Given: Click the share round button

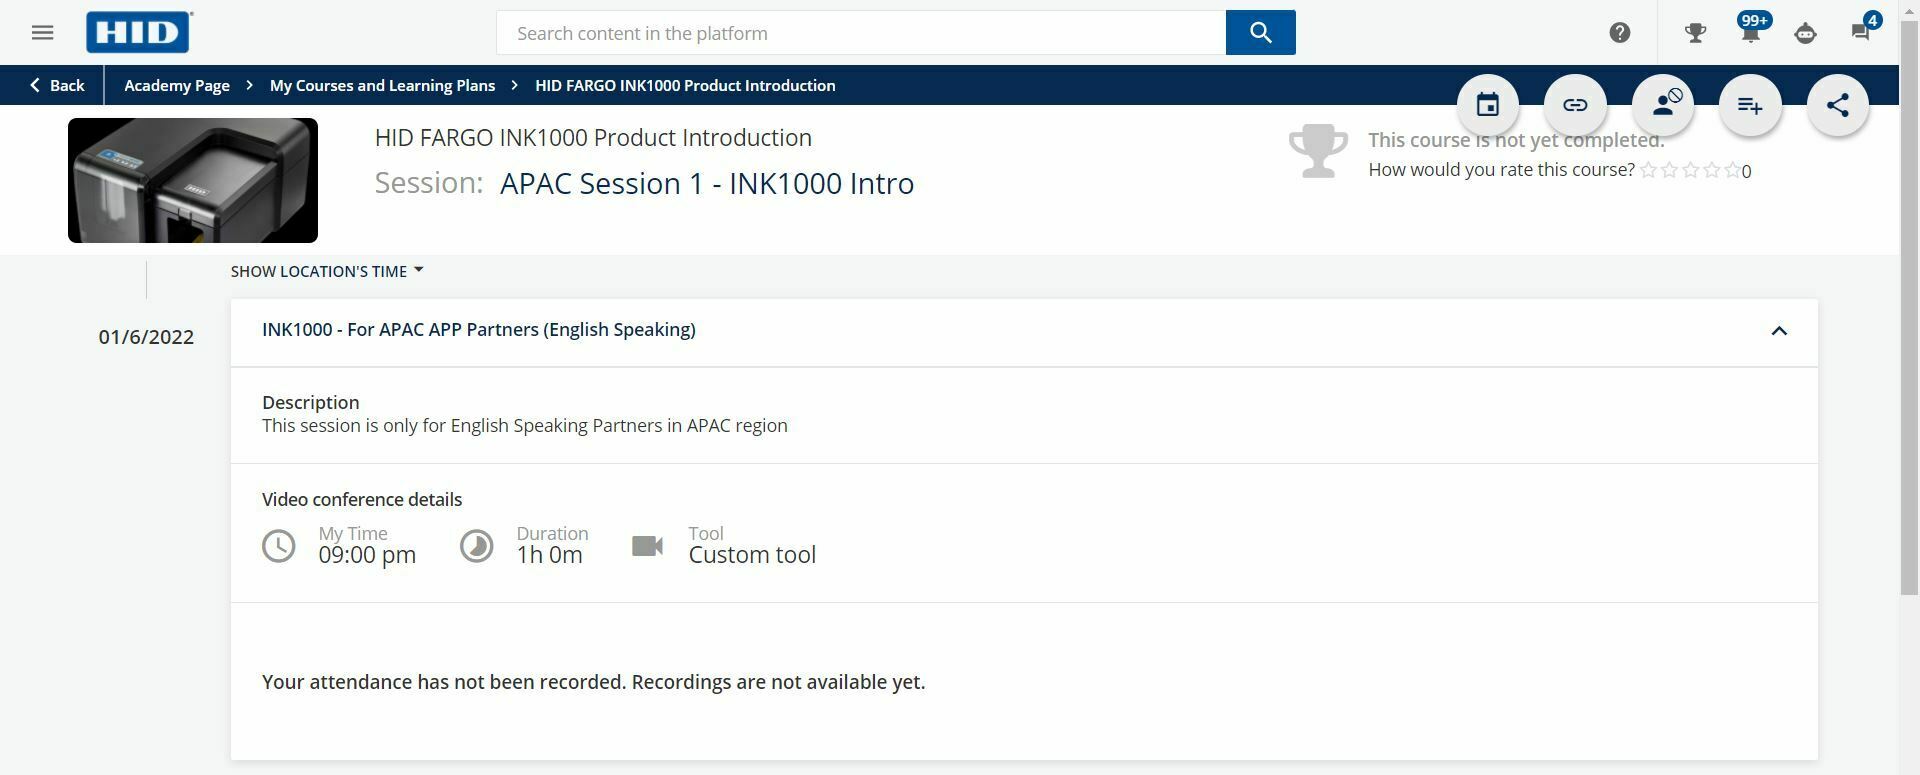Looking at the screenshot, I should click(x=1838, y=105).
